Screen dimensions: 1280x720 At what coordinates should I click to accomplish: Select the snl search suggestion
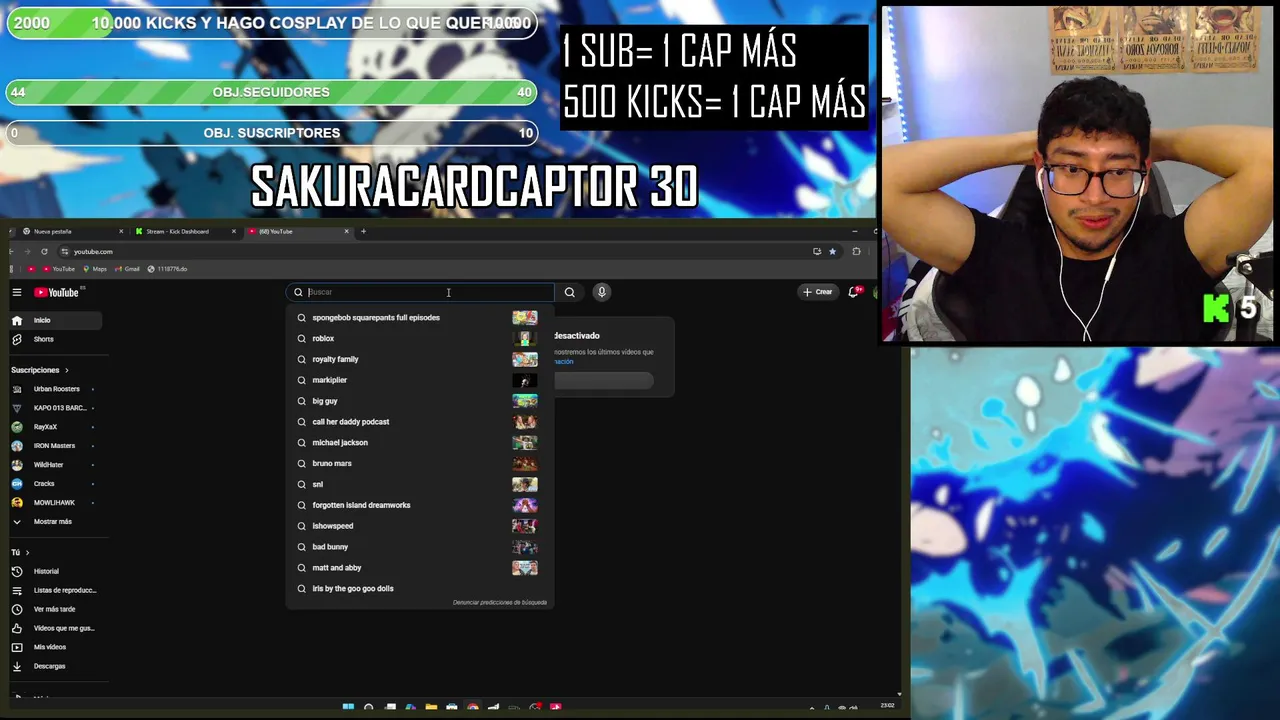click(x=419, y=484)
